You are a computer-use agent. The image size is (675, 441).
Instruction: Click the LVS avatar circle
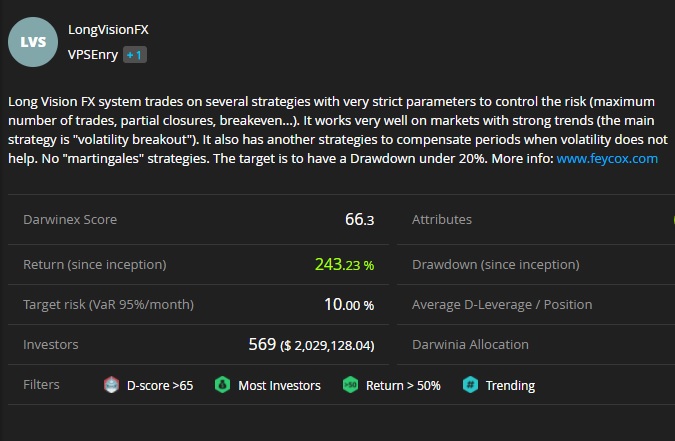[x=32, y=42]
